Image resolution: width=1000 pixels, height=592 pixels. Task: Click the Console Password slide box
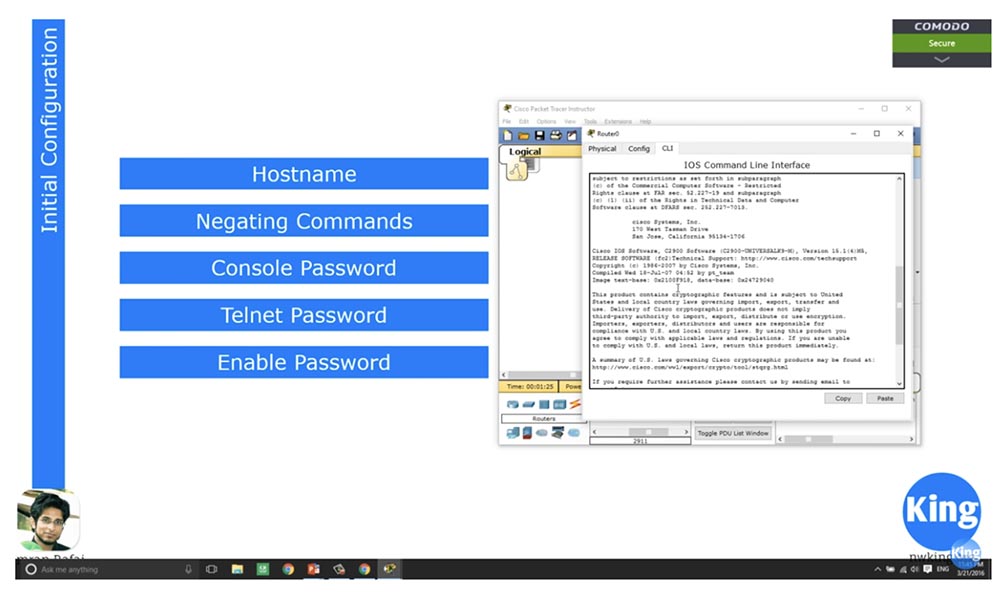point(304,267)
